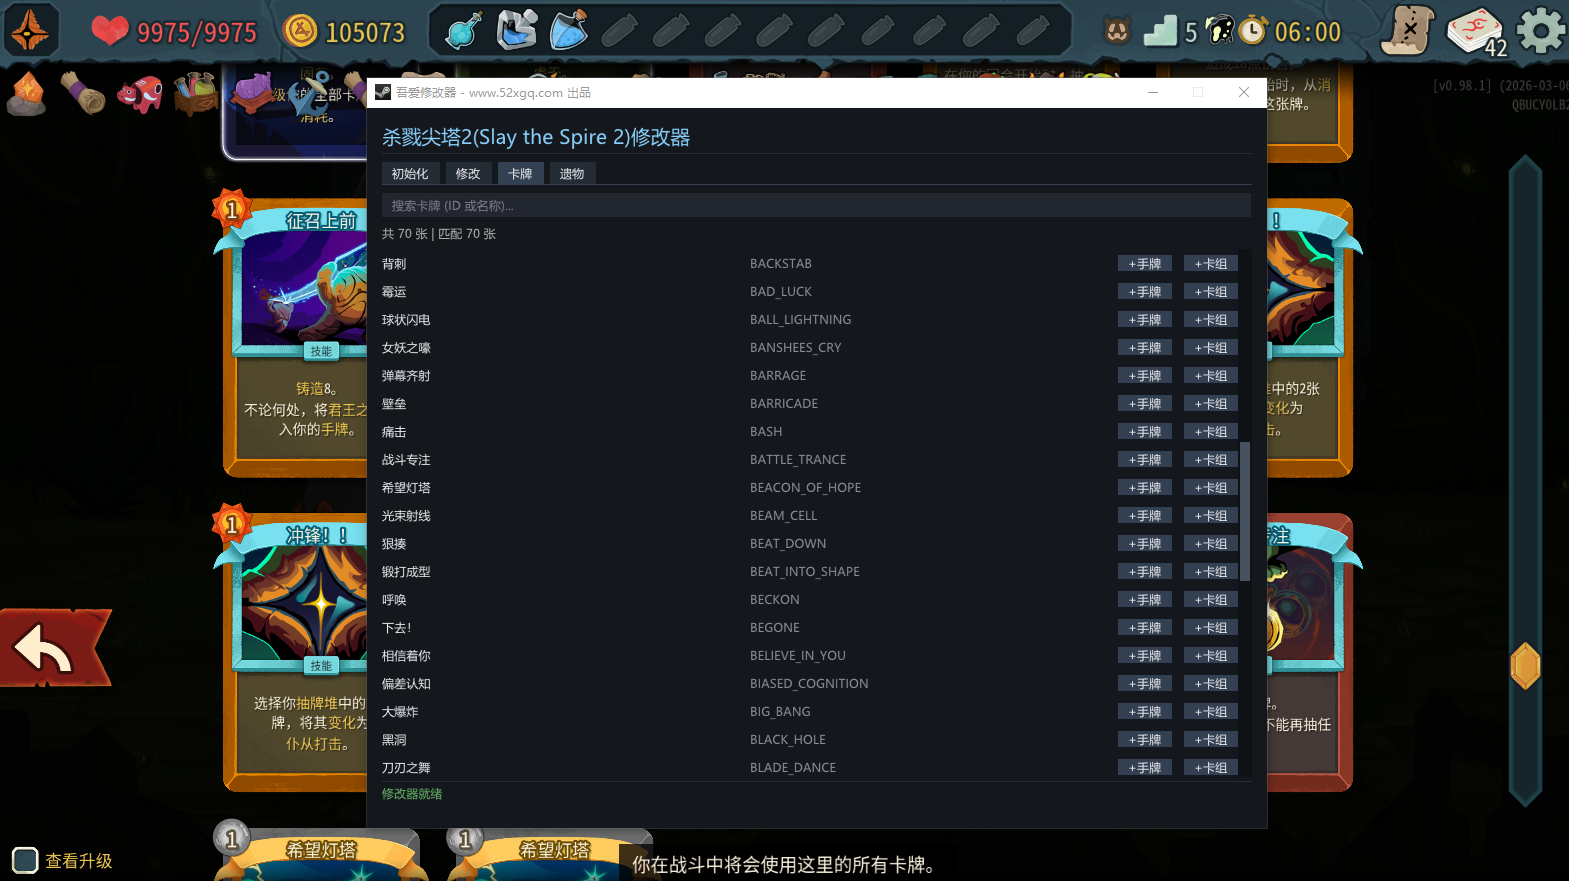Minimize the trainer window
1569x881 pixels.
coord(1153,92)
